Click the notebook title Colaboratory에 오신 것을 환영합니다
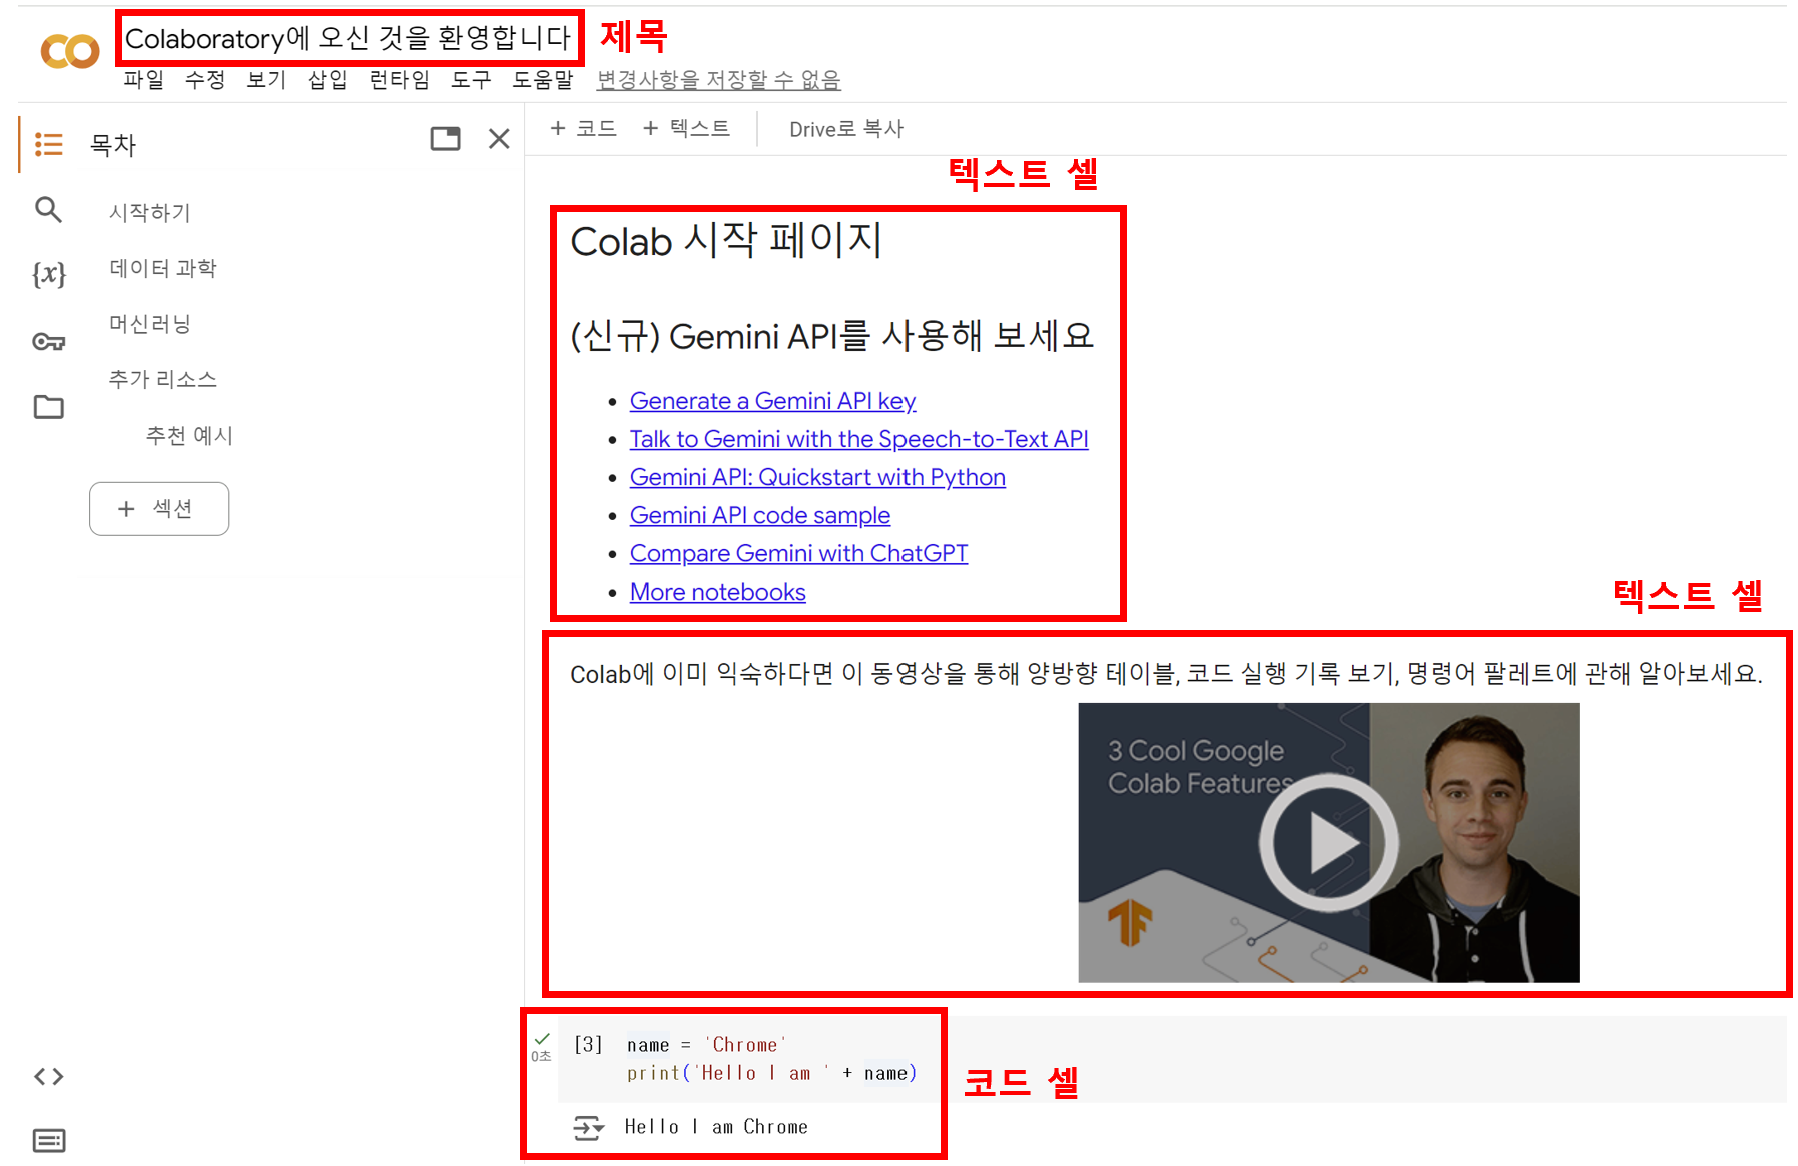 point(348,38)
